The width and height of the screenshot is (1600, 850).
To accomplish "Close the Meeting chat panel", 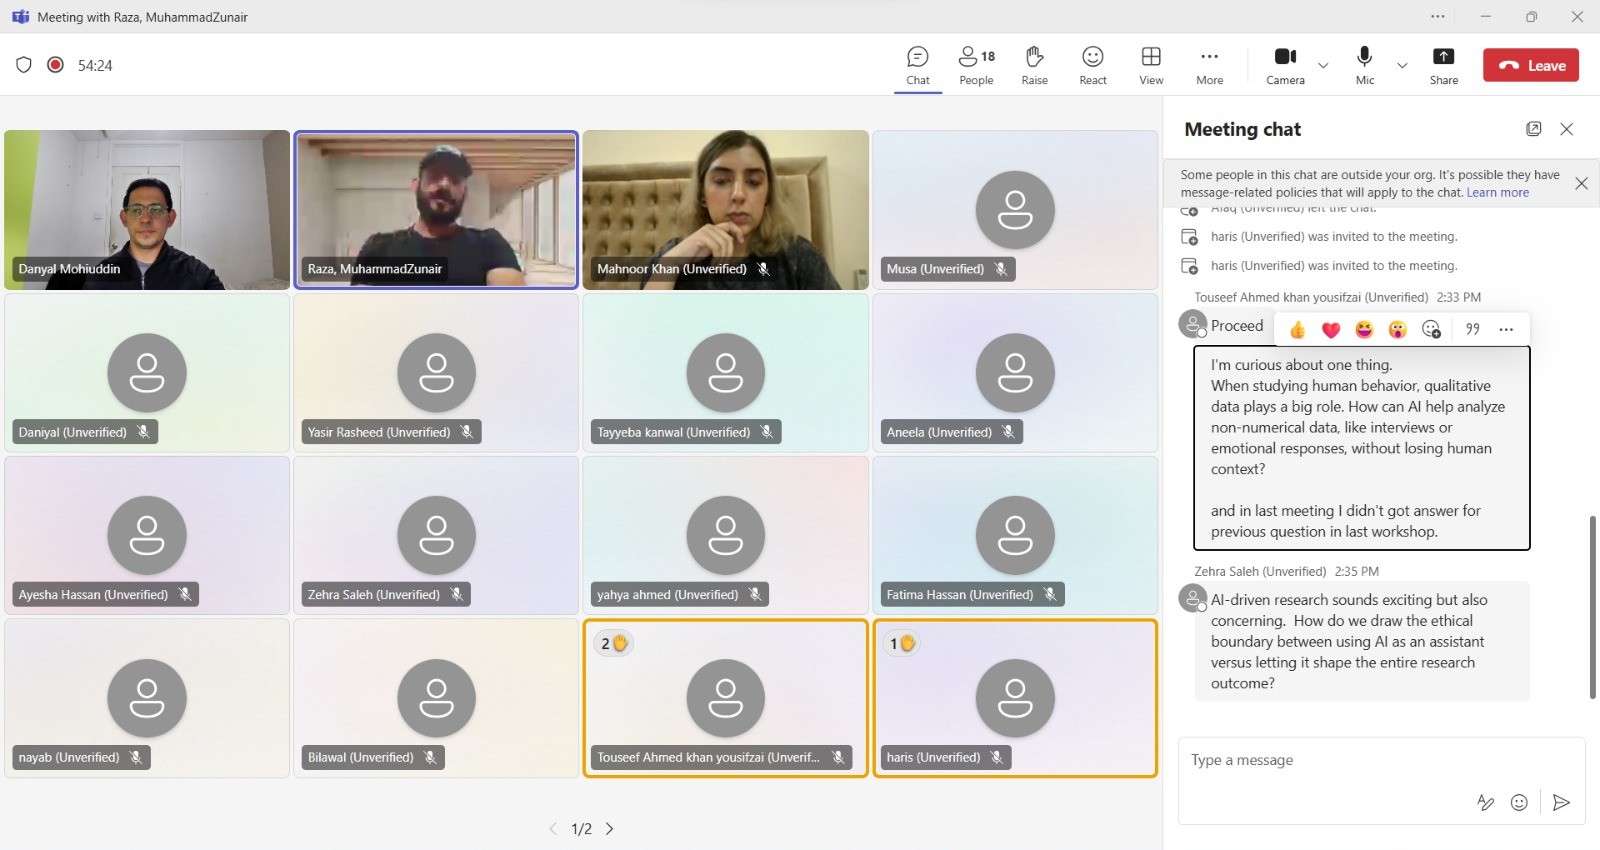I will (1567, 129).
